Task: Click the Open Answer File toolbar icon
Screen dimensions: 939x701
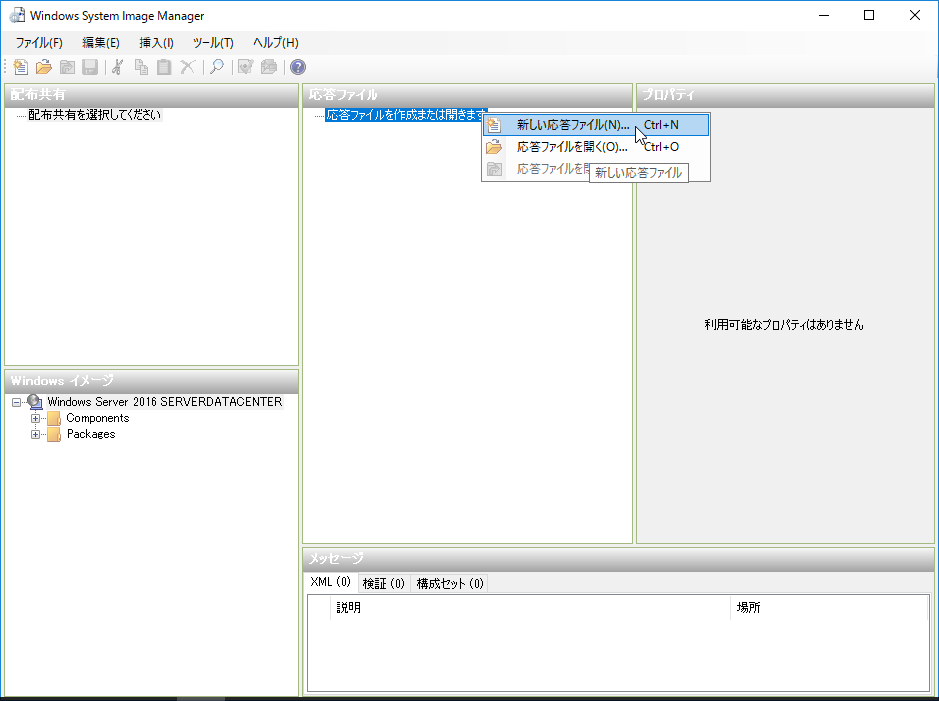Action: click(44, 67)
